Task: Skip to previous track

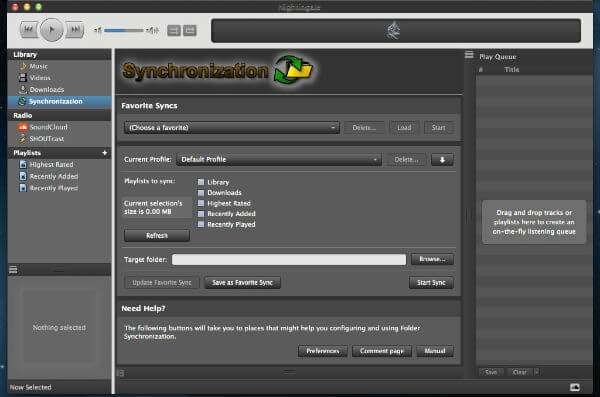Action: (x=29, y=29)
